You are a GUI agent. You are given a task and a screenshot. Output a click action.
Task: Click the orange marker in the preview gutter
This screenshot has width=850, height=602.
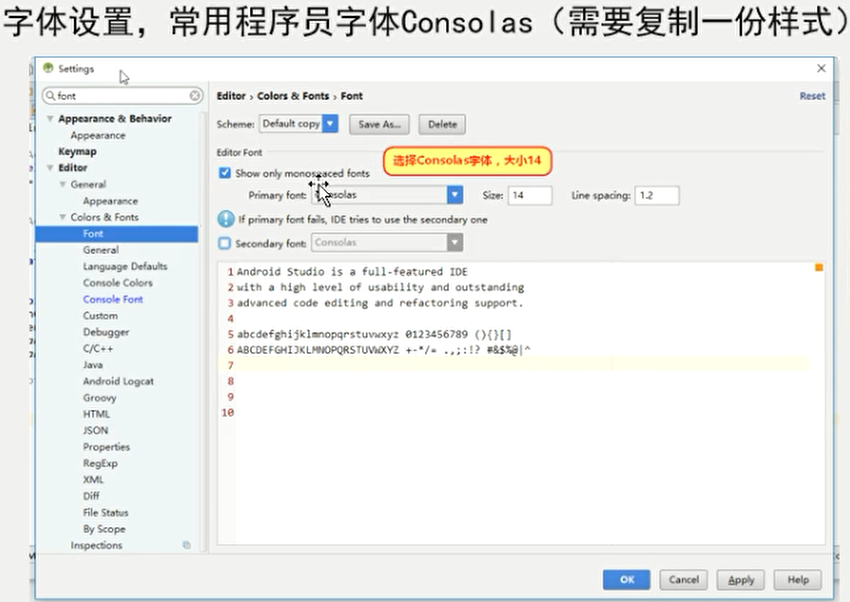point(819,267)
